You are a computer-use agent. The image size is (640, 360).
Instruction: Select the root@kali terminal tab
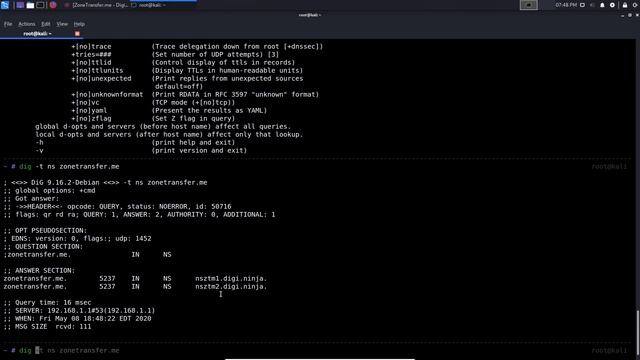pyautogui.click(x=41, y=34)
